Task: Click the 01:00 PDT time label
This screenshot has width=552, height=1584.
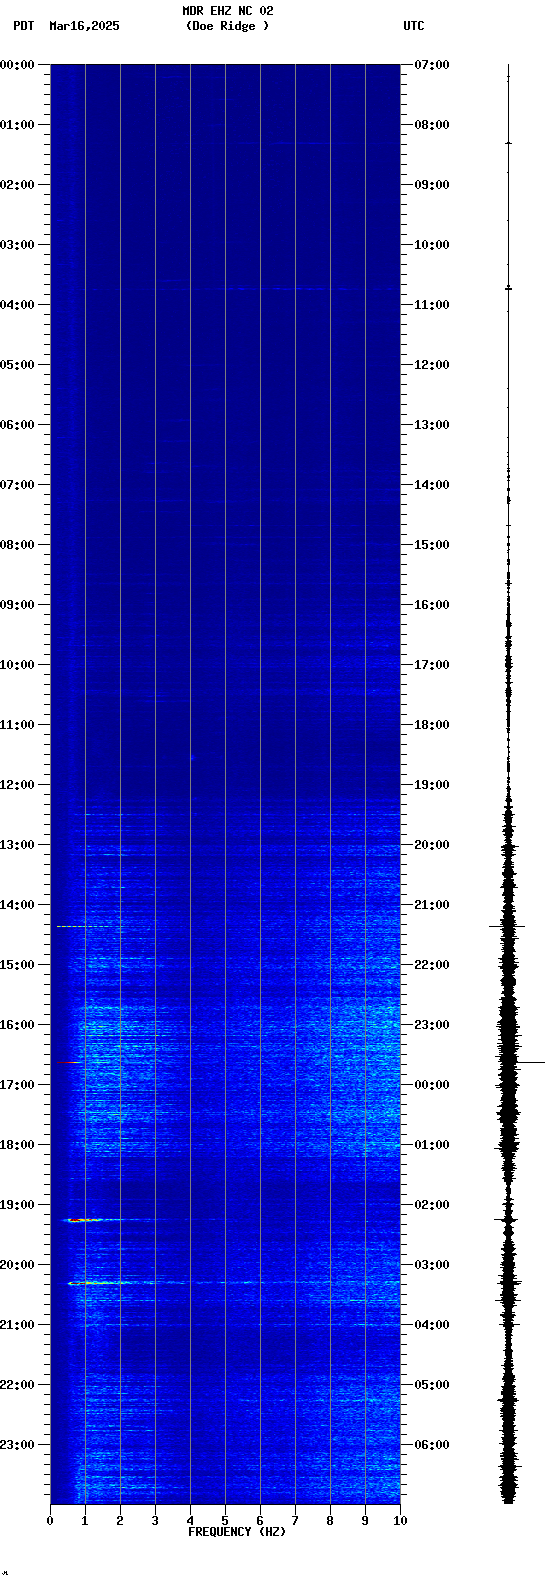Action: 17,125
